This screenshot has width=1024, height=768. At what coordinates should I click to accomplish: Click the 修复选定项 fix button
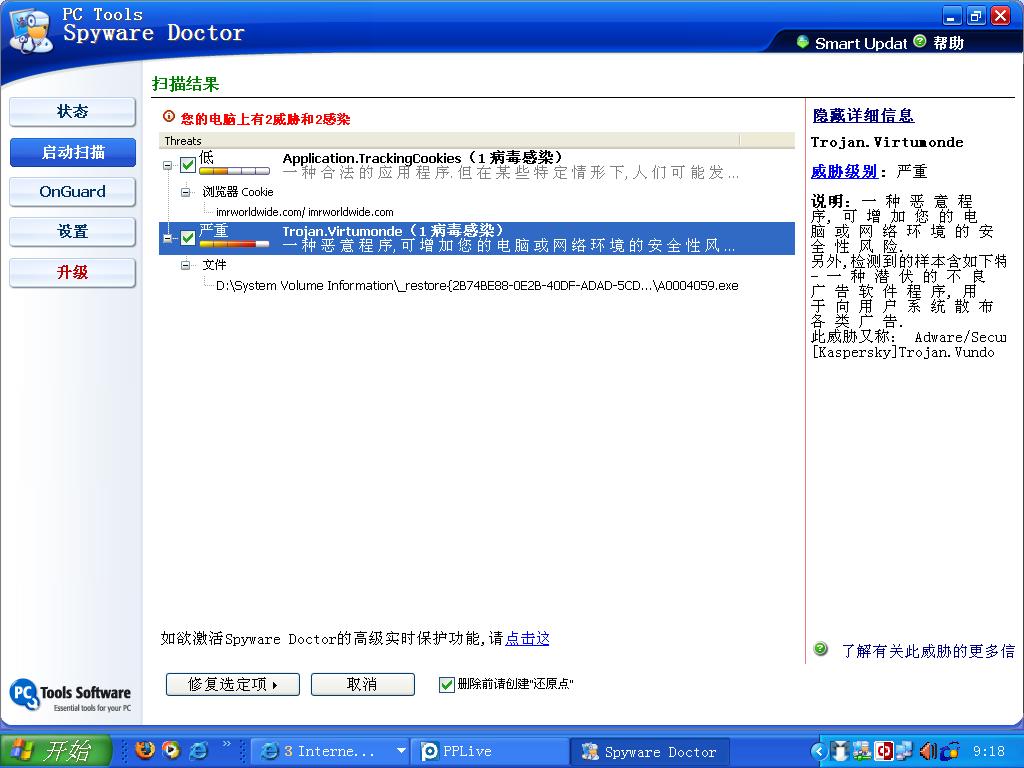[232, 684]
